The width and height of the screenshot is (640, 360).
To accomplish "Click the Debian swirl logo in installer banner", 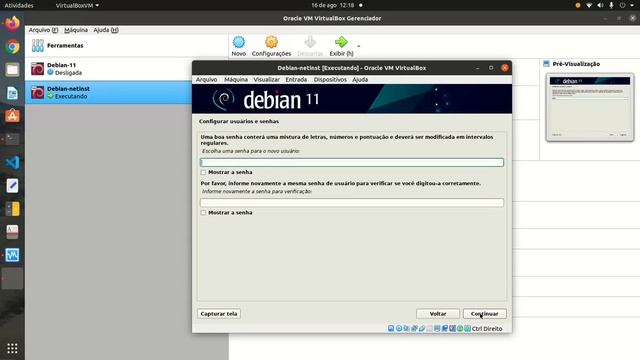I will 223,99.
